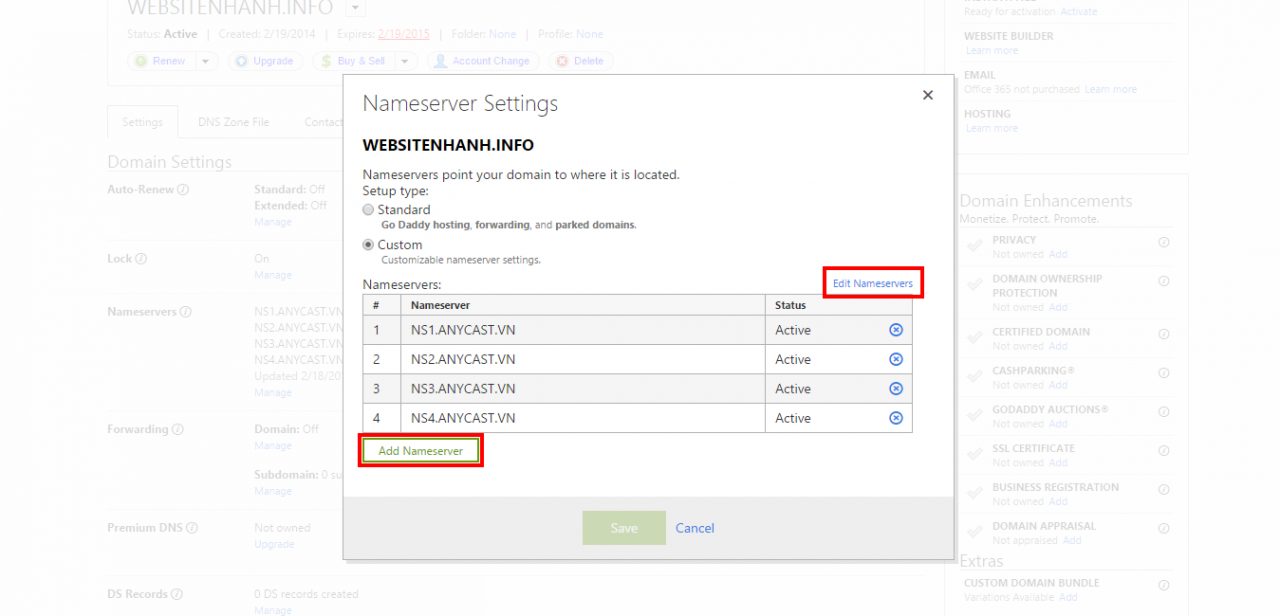The width and height of the screenshot is (1280, 616).
Task: Show help for the Lock setting
Action: point(141,259)
